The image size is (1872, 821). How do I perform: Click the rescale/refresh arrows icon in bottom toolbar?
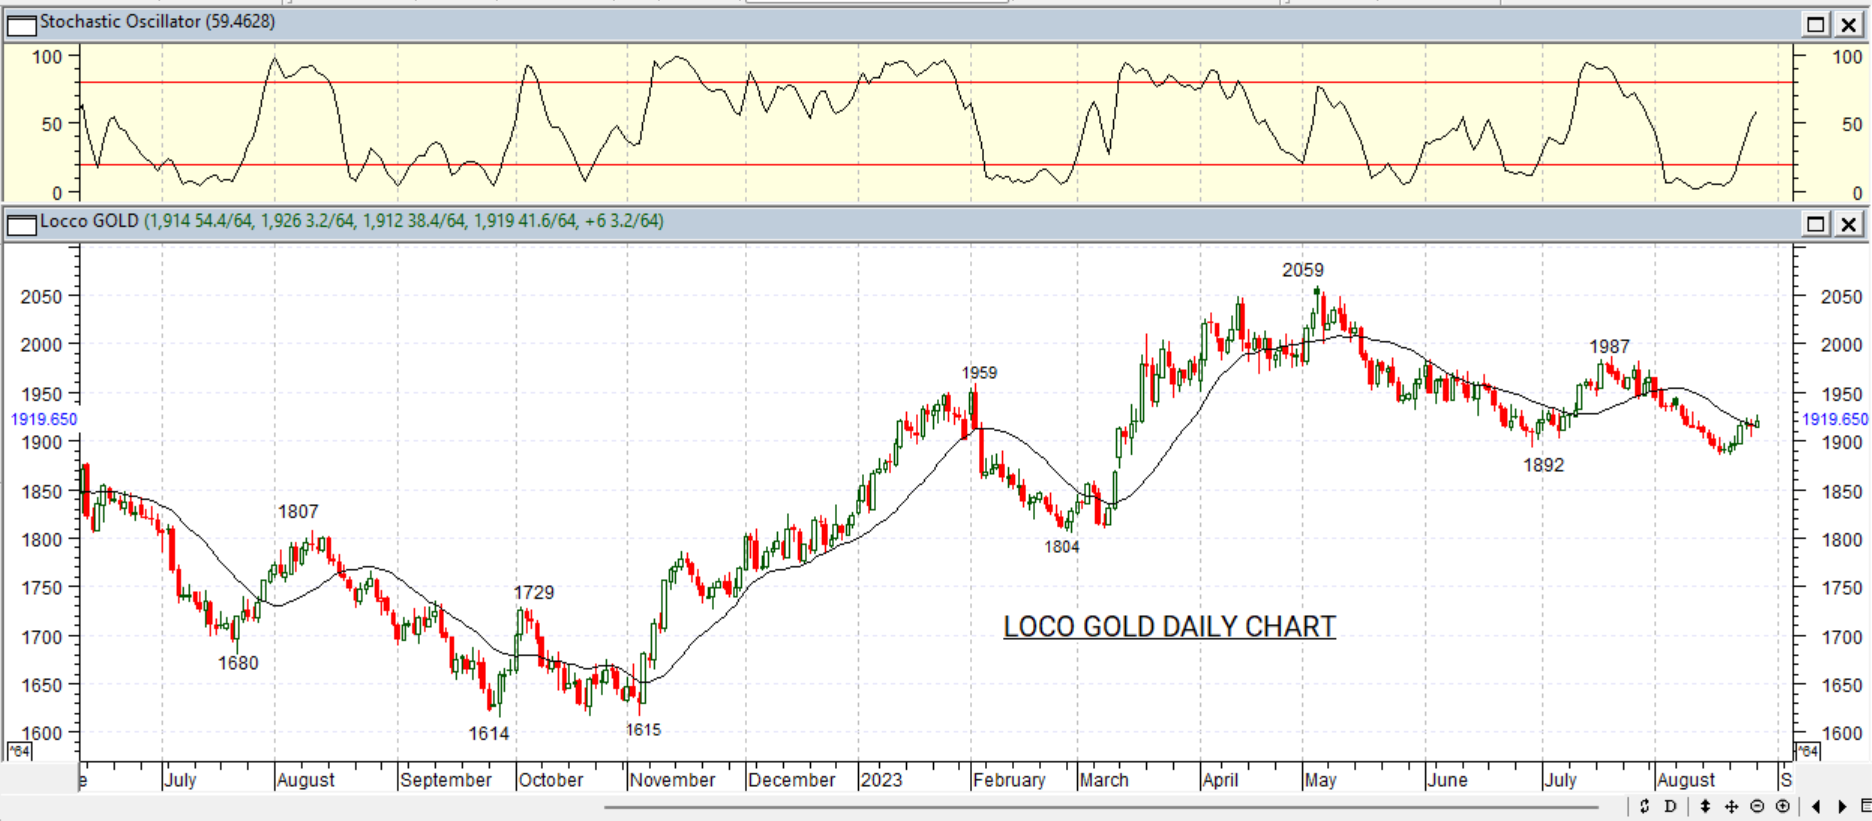click(1644, 806)
